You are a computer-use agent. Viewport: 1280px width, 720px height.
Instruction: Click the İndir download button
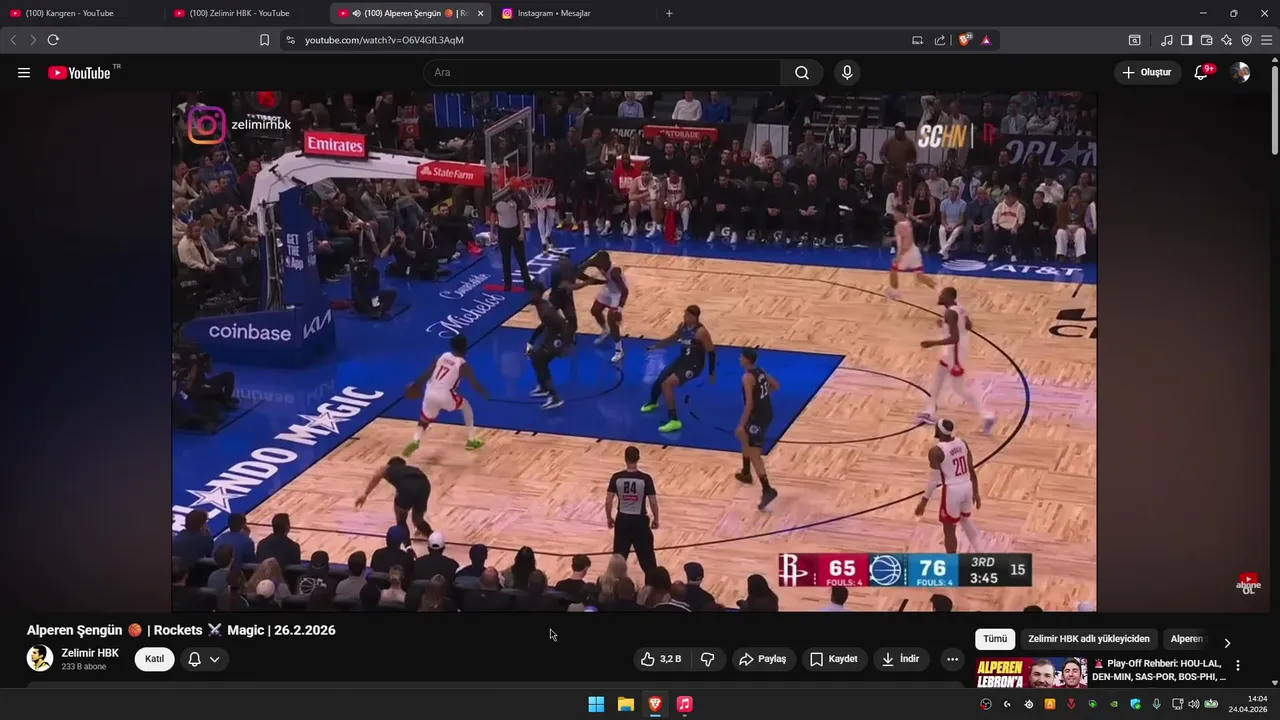coord(900,659)
